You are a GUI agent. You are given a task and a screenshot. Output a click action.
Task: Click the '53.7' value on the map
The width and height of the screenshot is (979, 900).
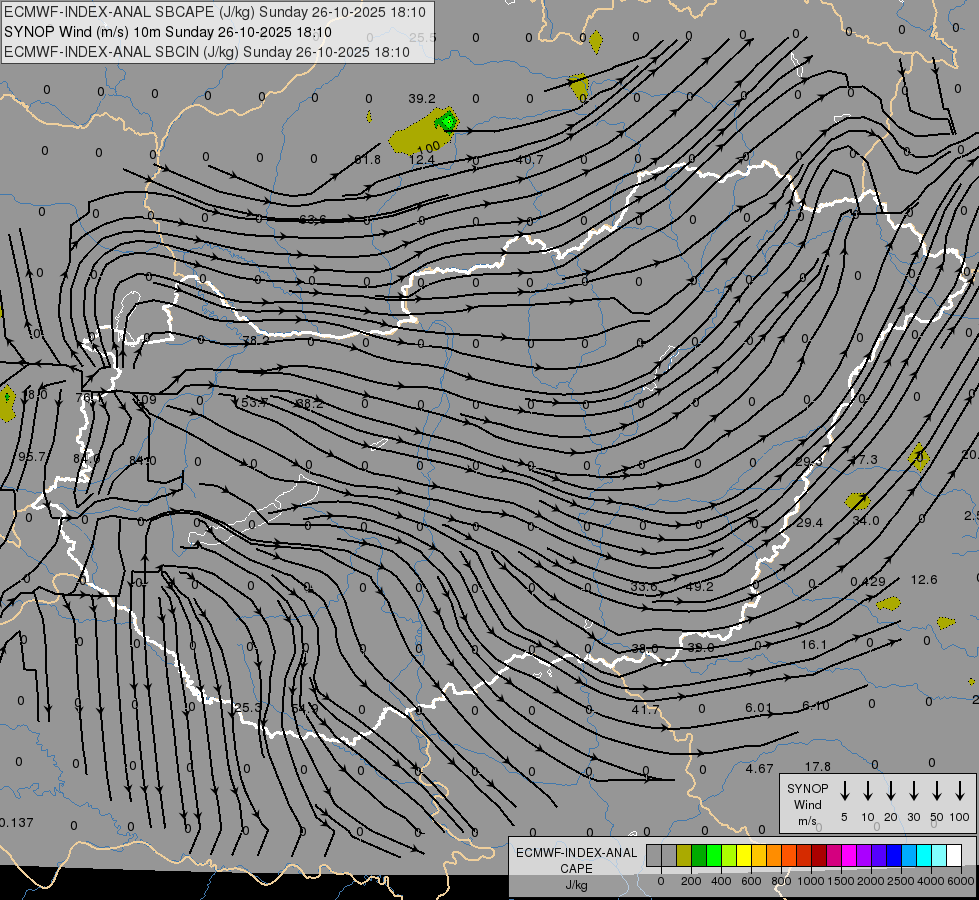point(253,403)
